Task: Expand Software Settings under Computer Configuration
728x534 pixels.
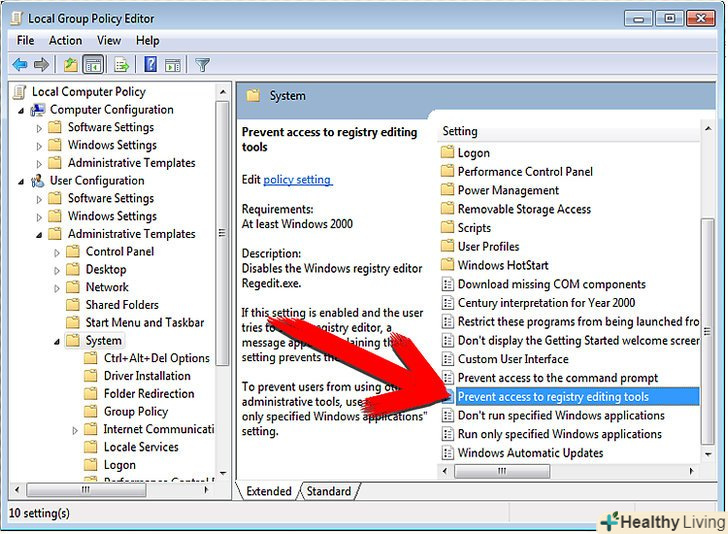Action: 39,129
